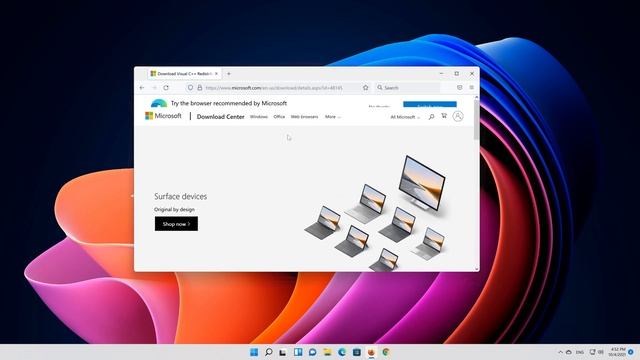Viewport: 640px width, 360px height.
Task: Click the Shop now button
Action: point(176,224)
